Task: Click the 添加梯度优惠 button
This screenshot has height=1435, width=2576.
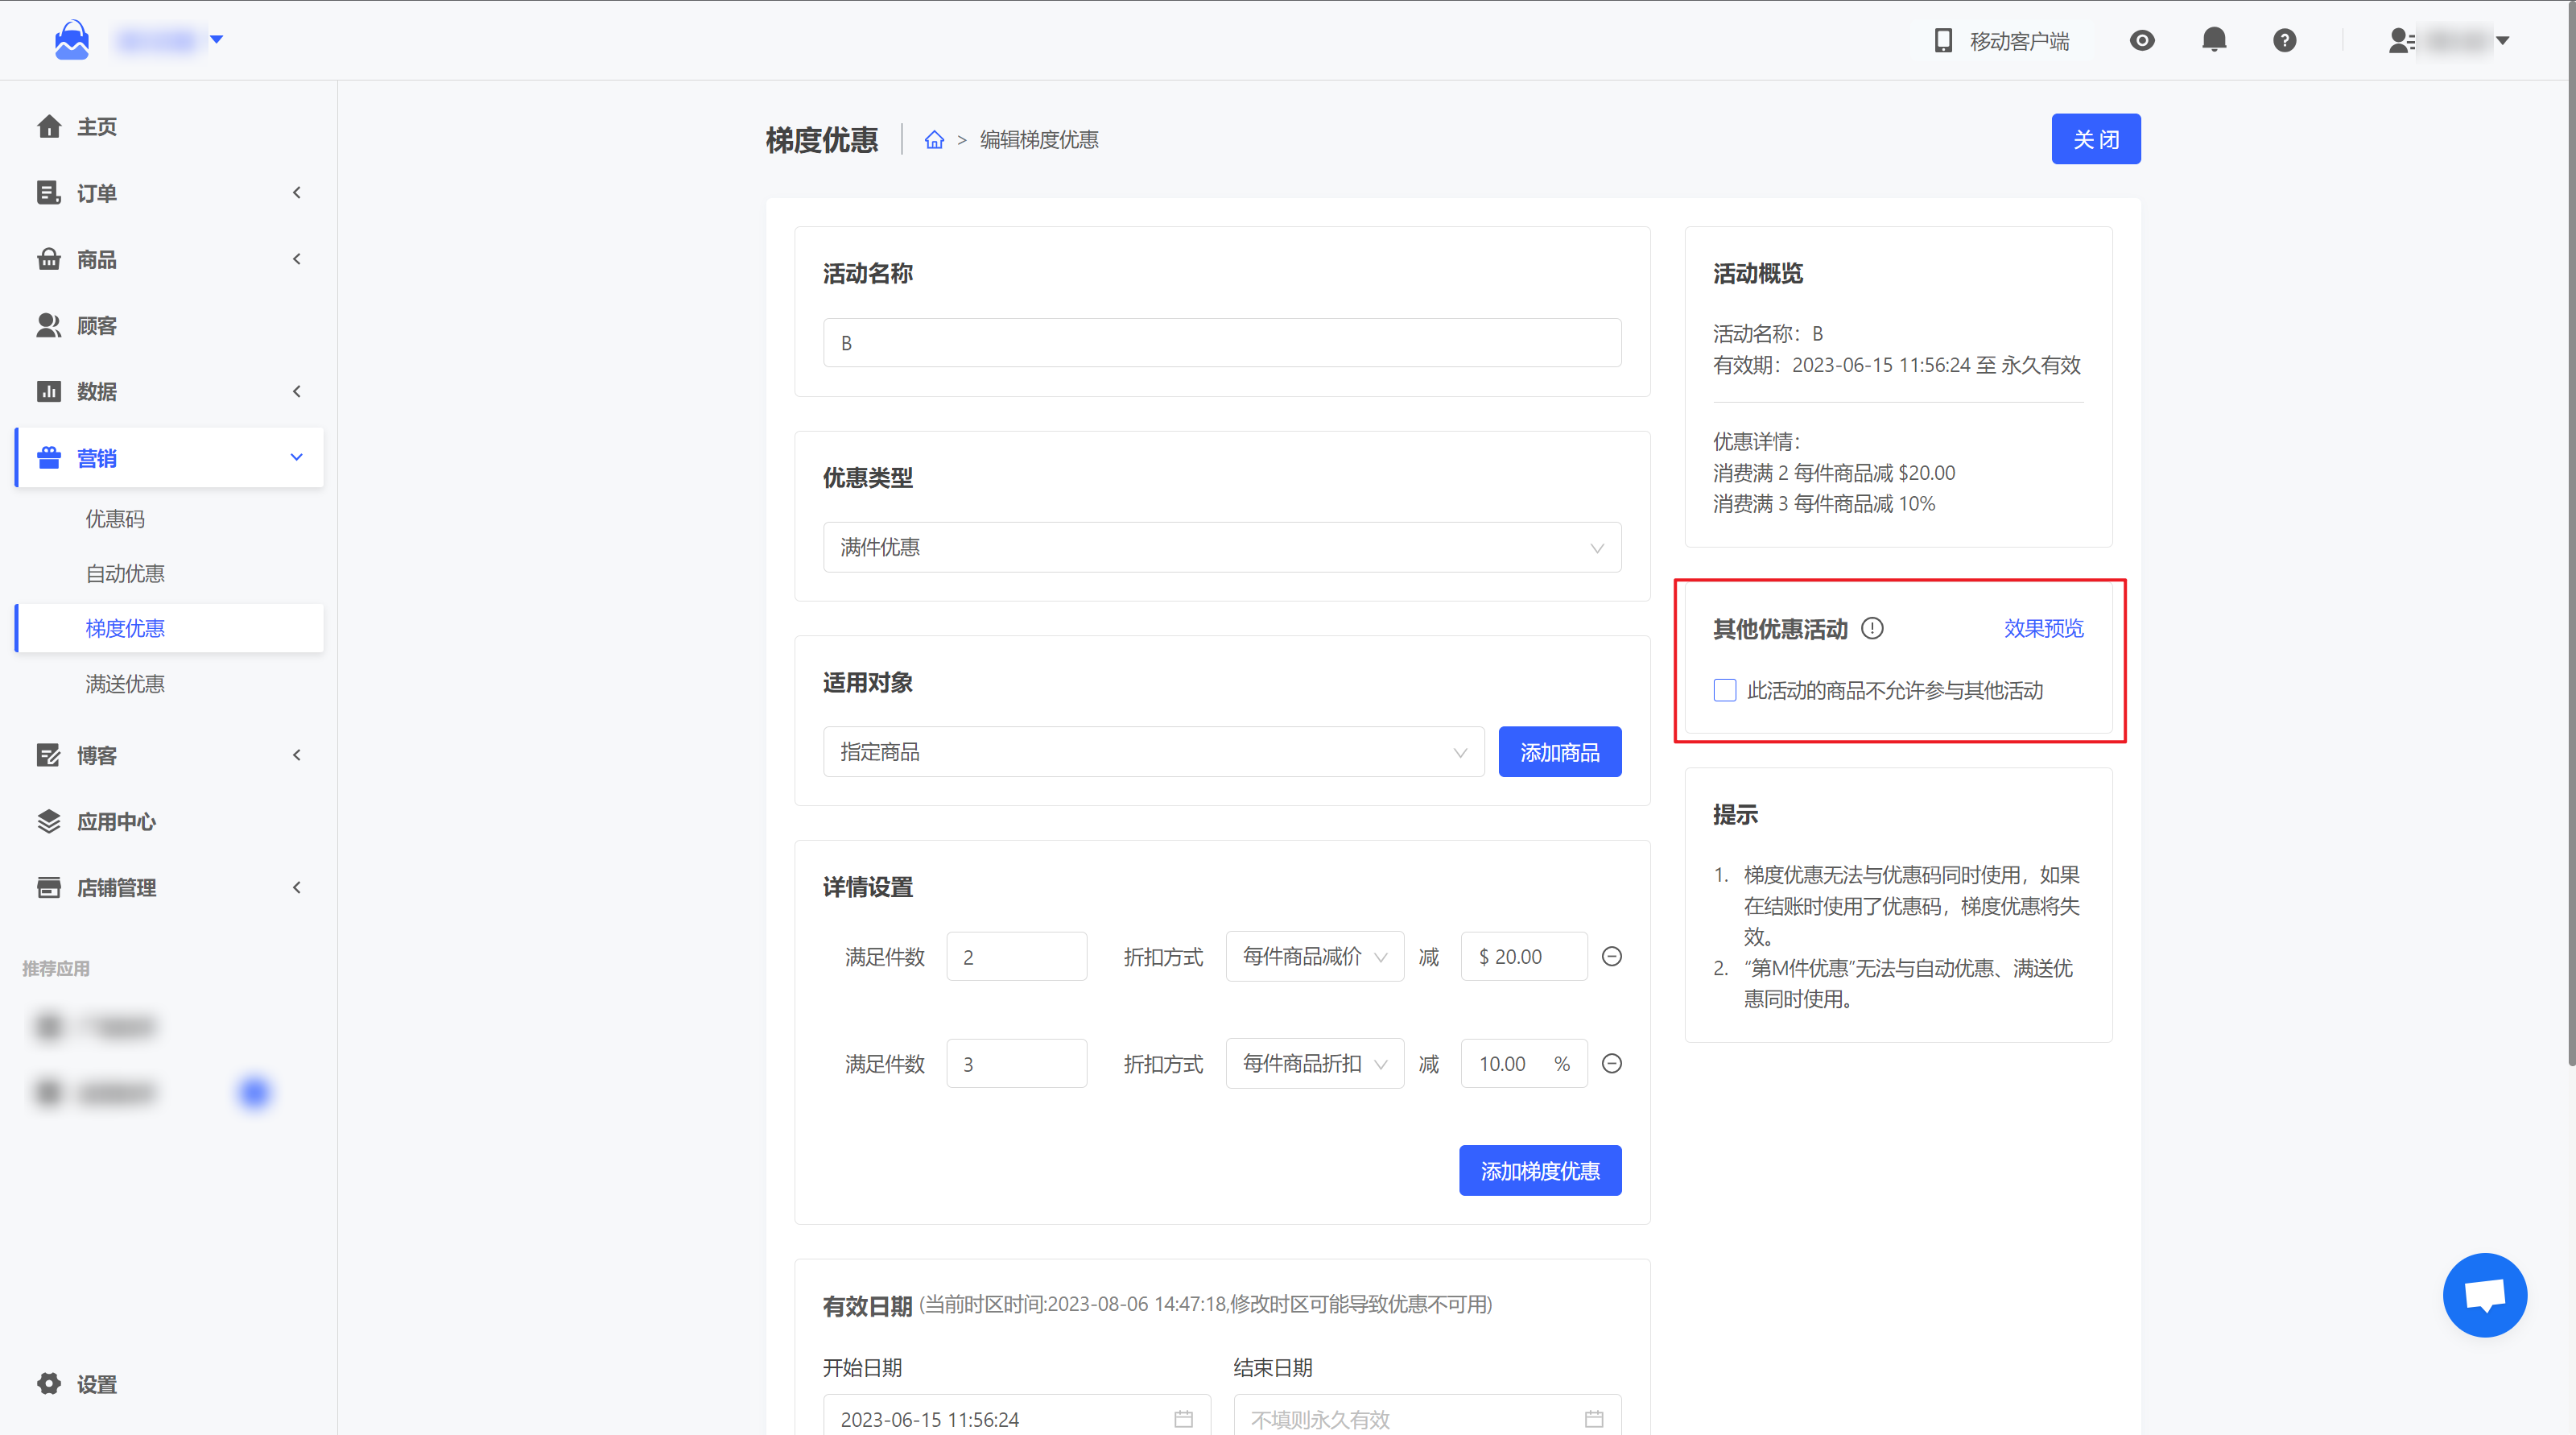Action: click(1539, 1170)
